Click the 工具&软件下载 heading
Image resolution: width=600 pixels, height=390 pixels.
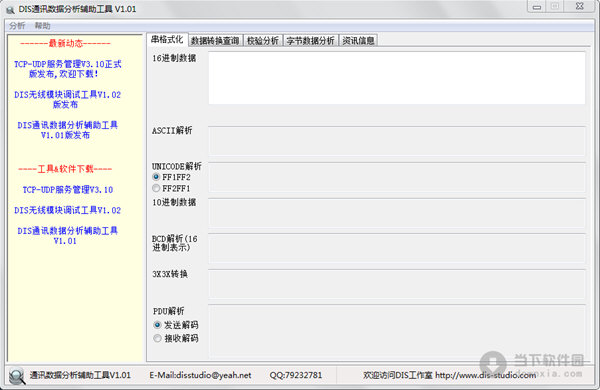tap(65, 169)
